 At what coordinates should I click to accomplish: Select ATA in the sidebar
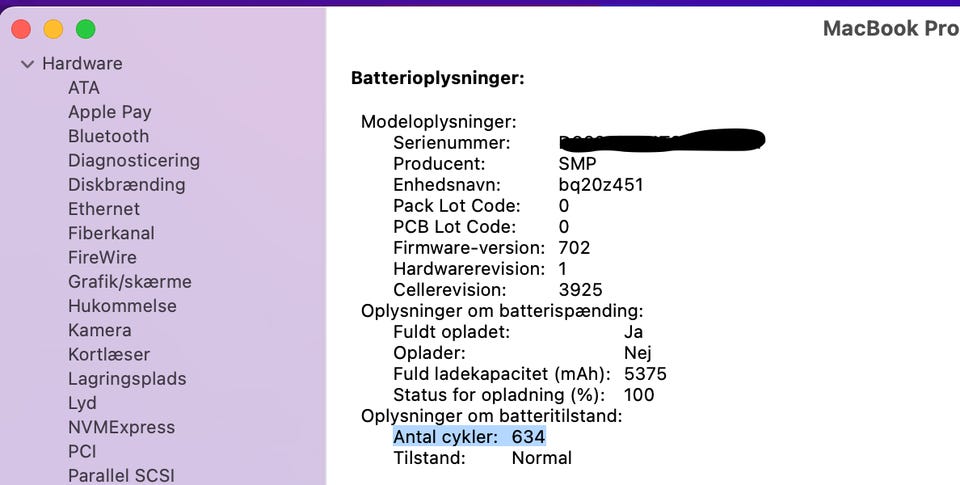coord(84,88)
